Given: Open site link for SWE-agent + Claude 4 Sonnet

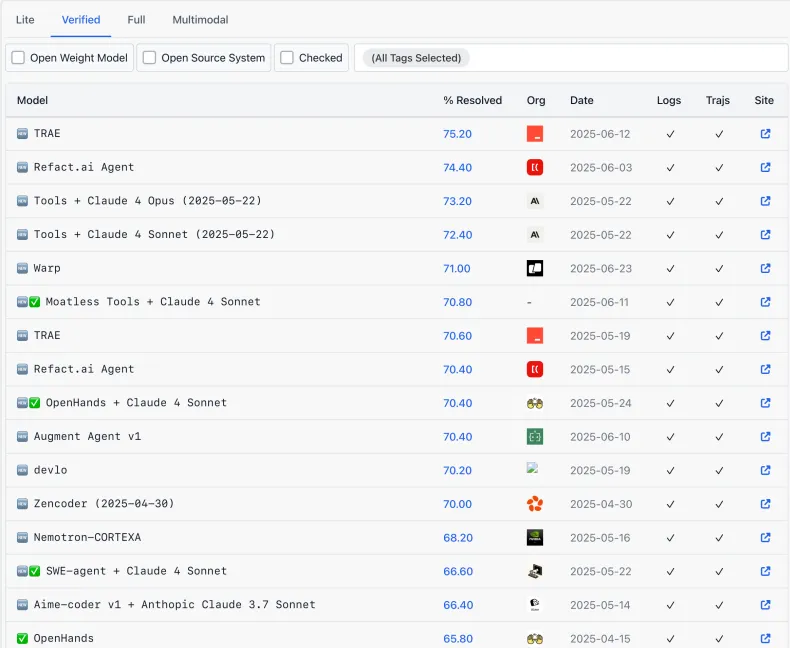Looking at the screenshot, I should [765, 571].
